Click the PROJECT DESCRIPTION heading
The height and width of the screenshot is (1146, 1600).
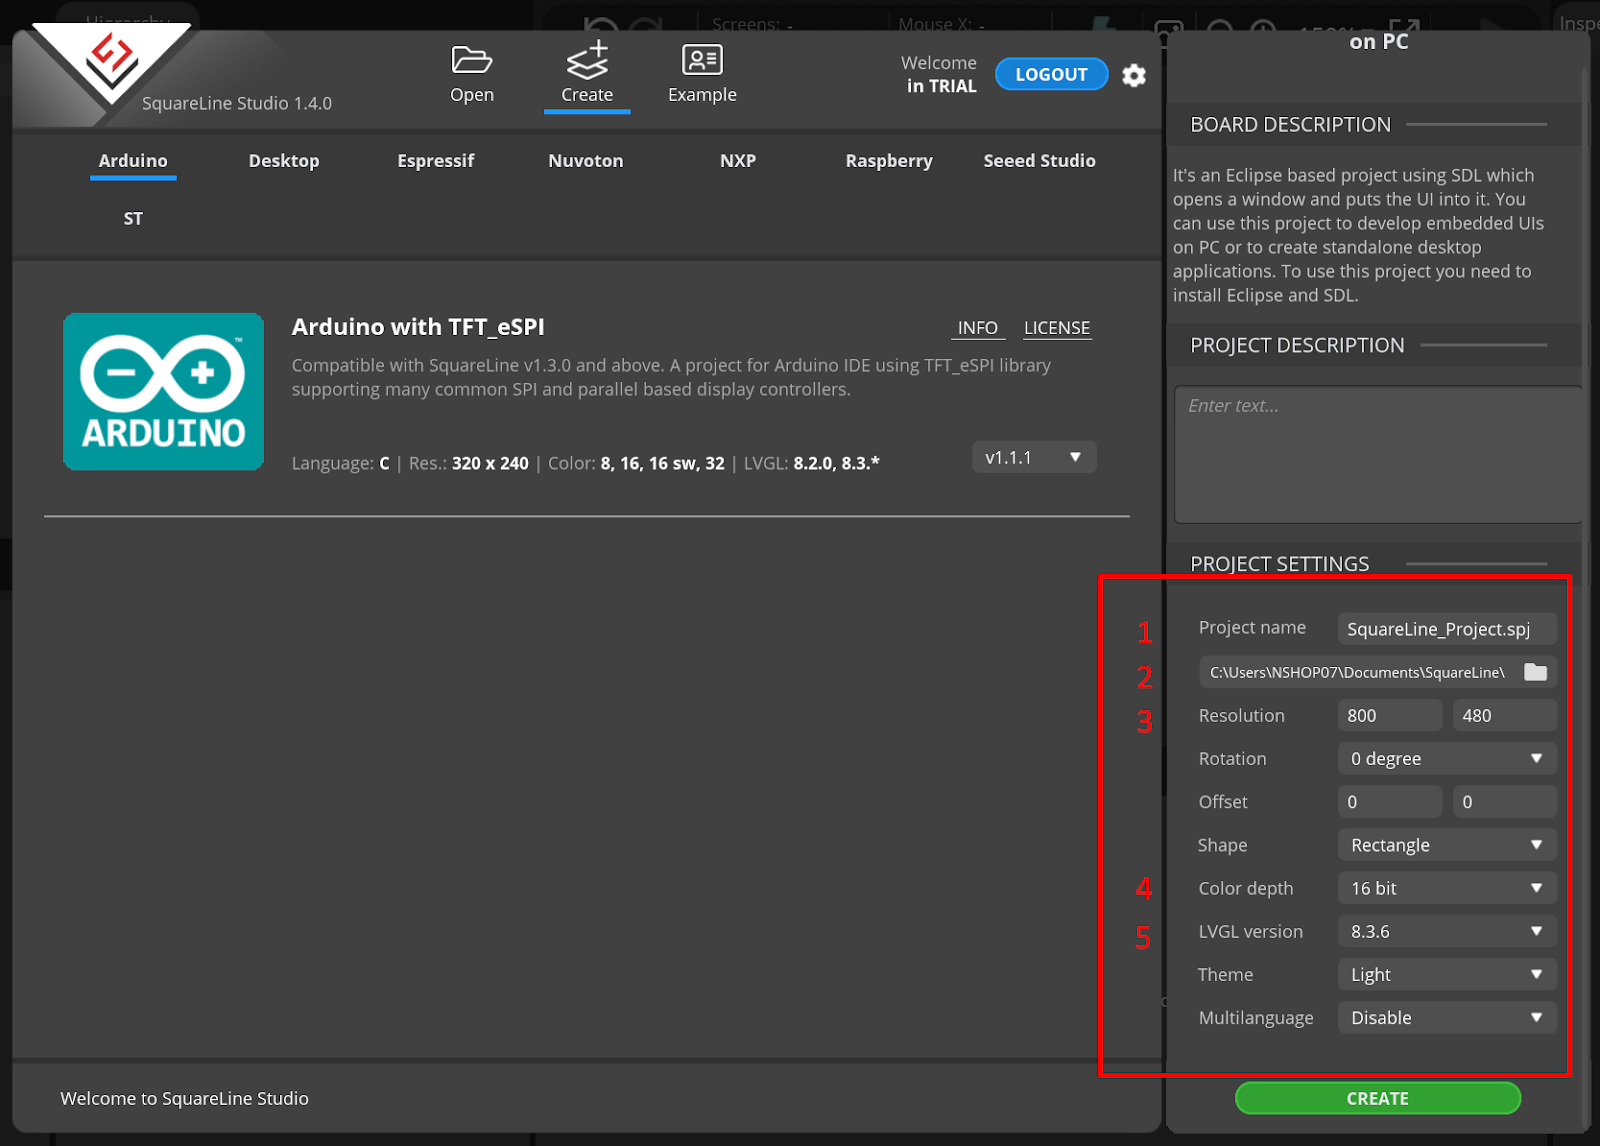pos(1297,345)
